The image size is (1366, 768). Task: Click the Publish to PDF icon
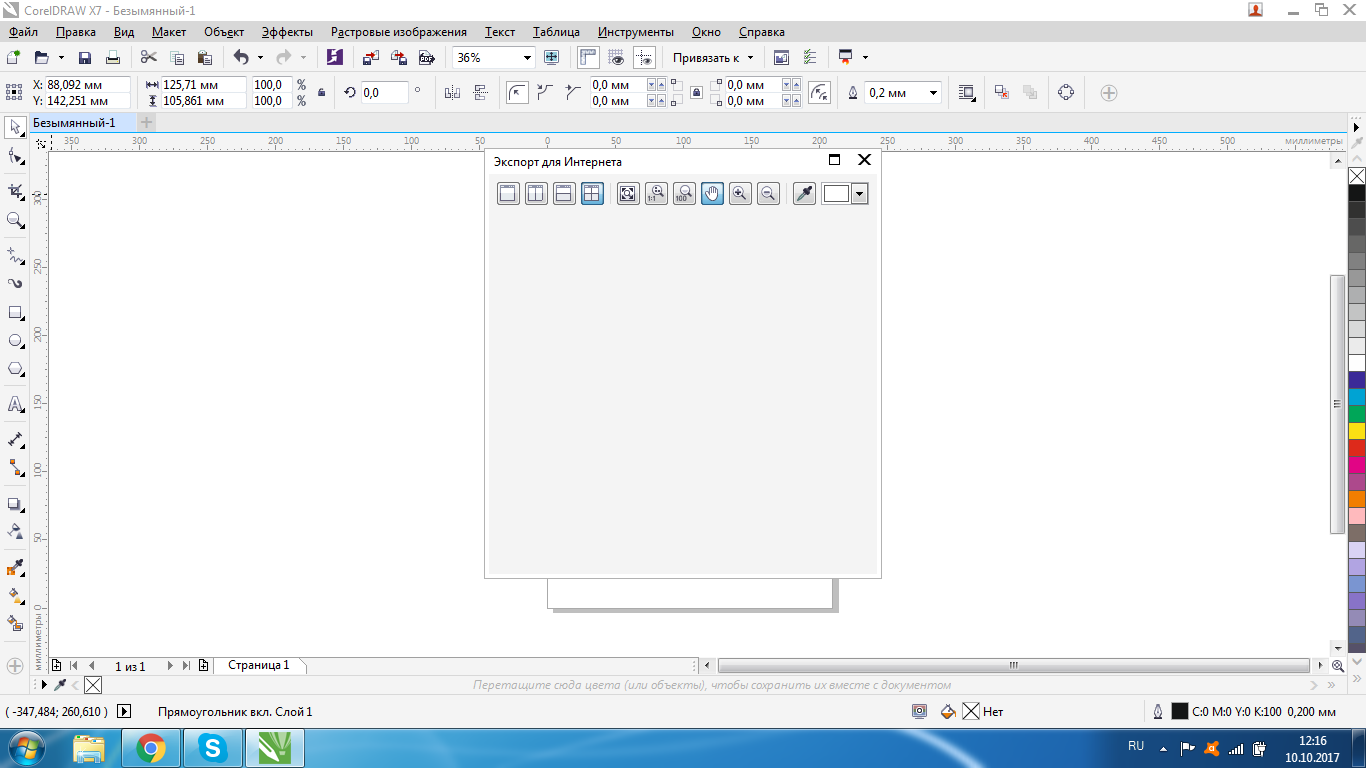point(427,58)
